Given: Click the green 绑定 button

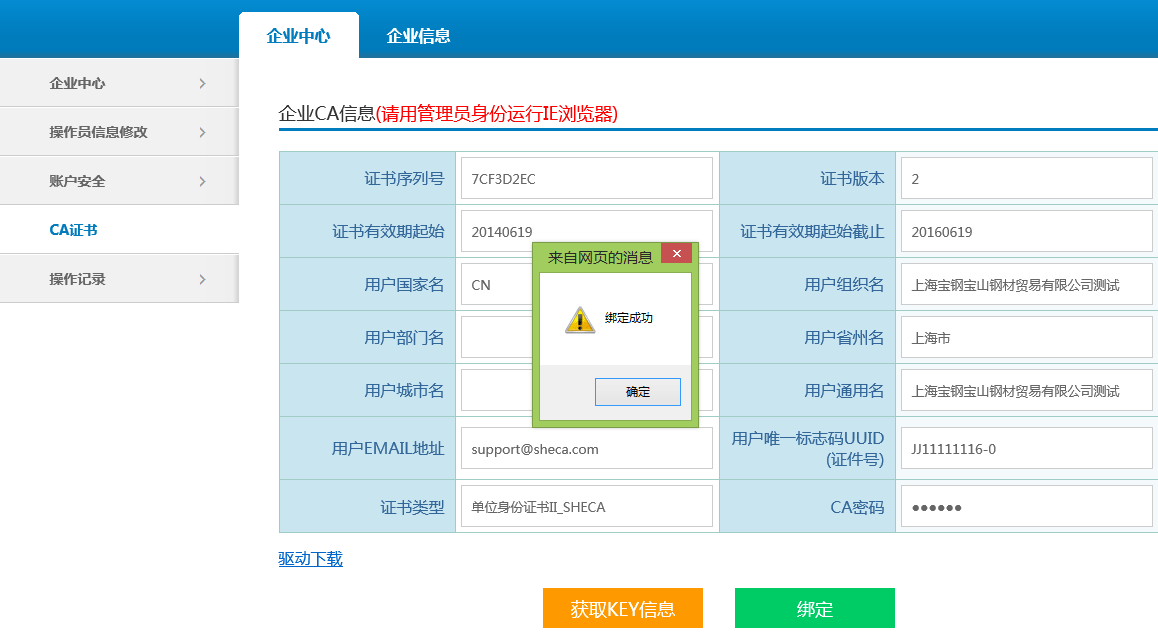Looking at the screenshot, I should tap(814, 609).
